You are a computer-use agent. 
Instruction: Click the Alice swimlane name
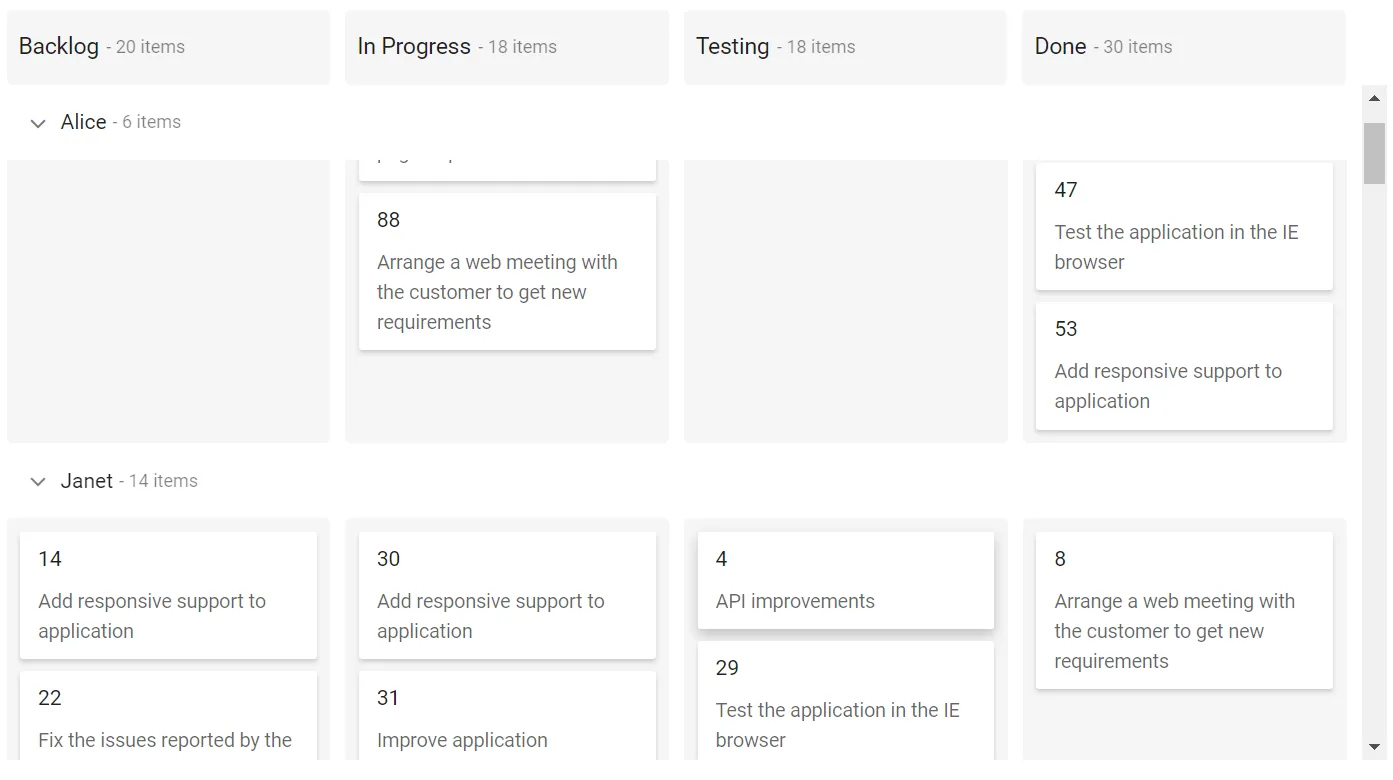(x=83, y=122)
